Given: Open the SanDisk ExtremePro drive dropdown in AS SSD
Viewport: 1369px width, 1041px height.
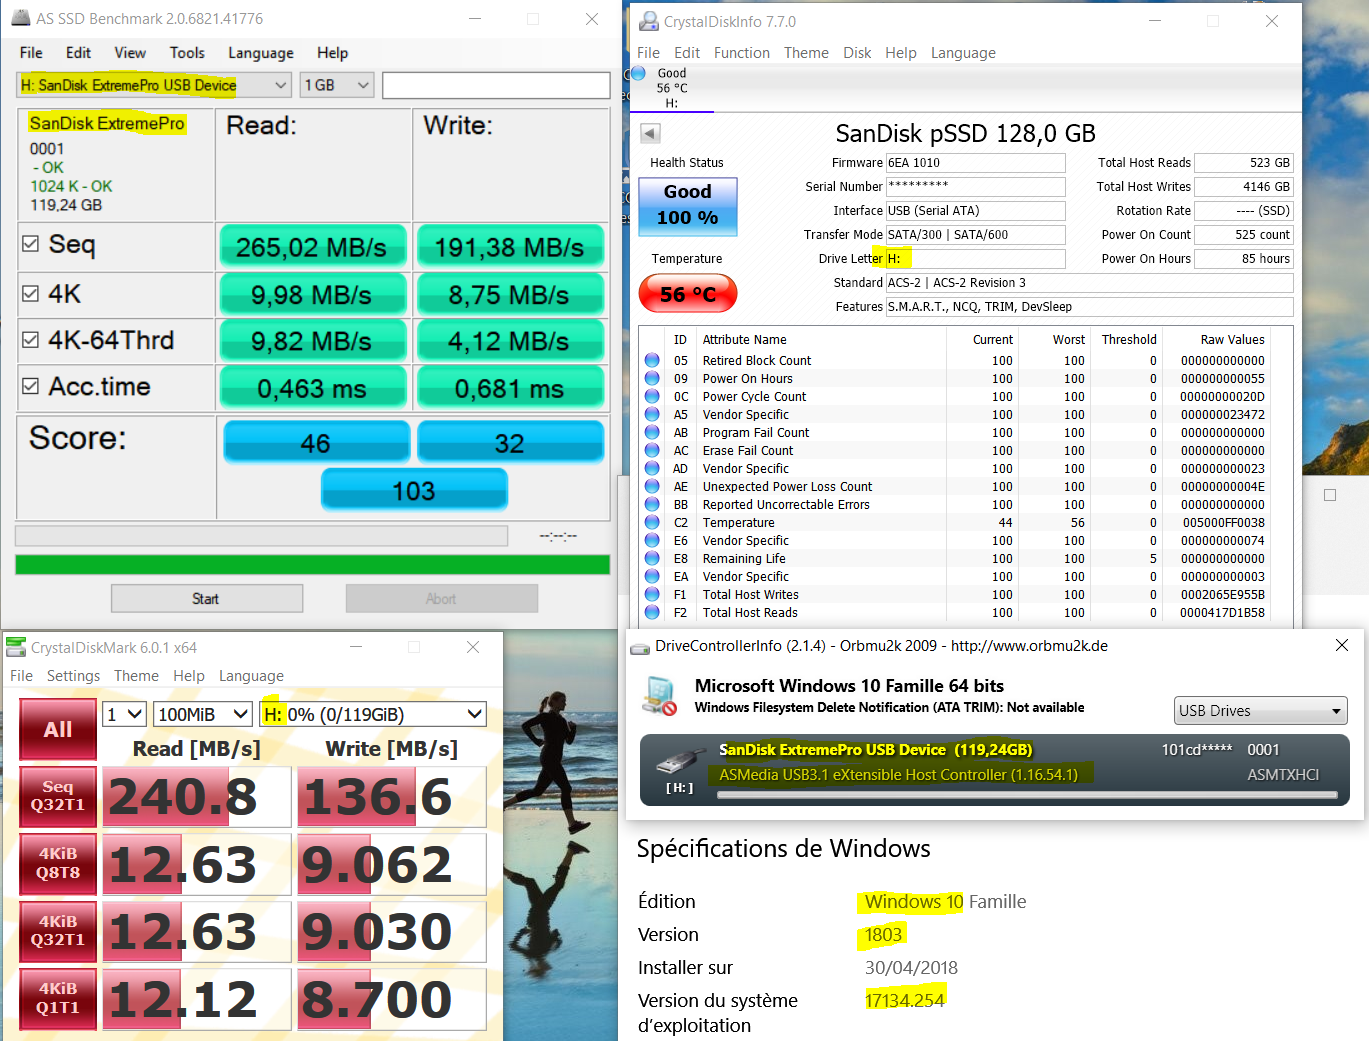Looking at the screenshot, I should click(x=154, y=85).
